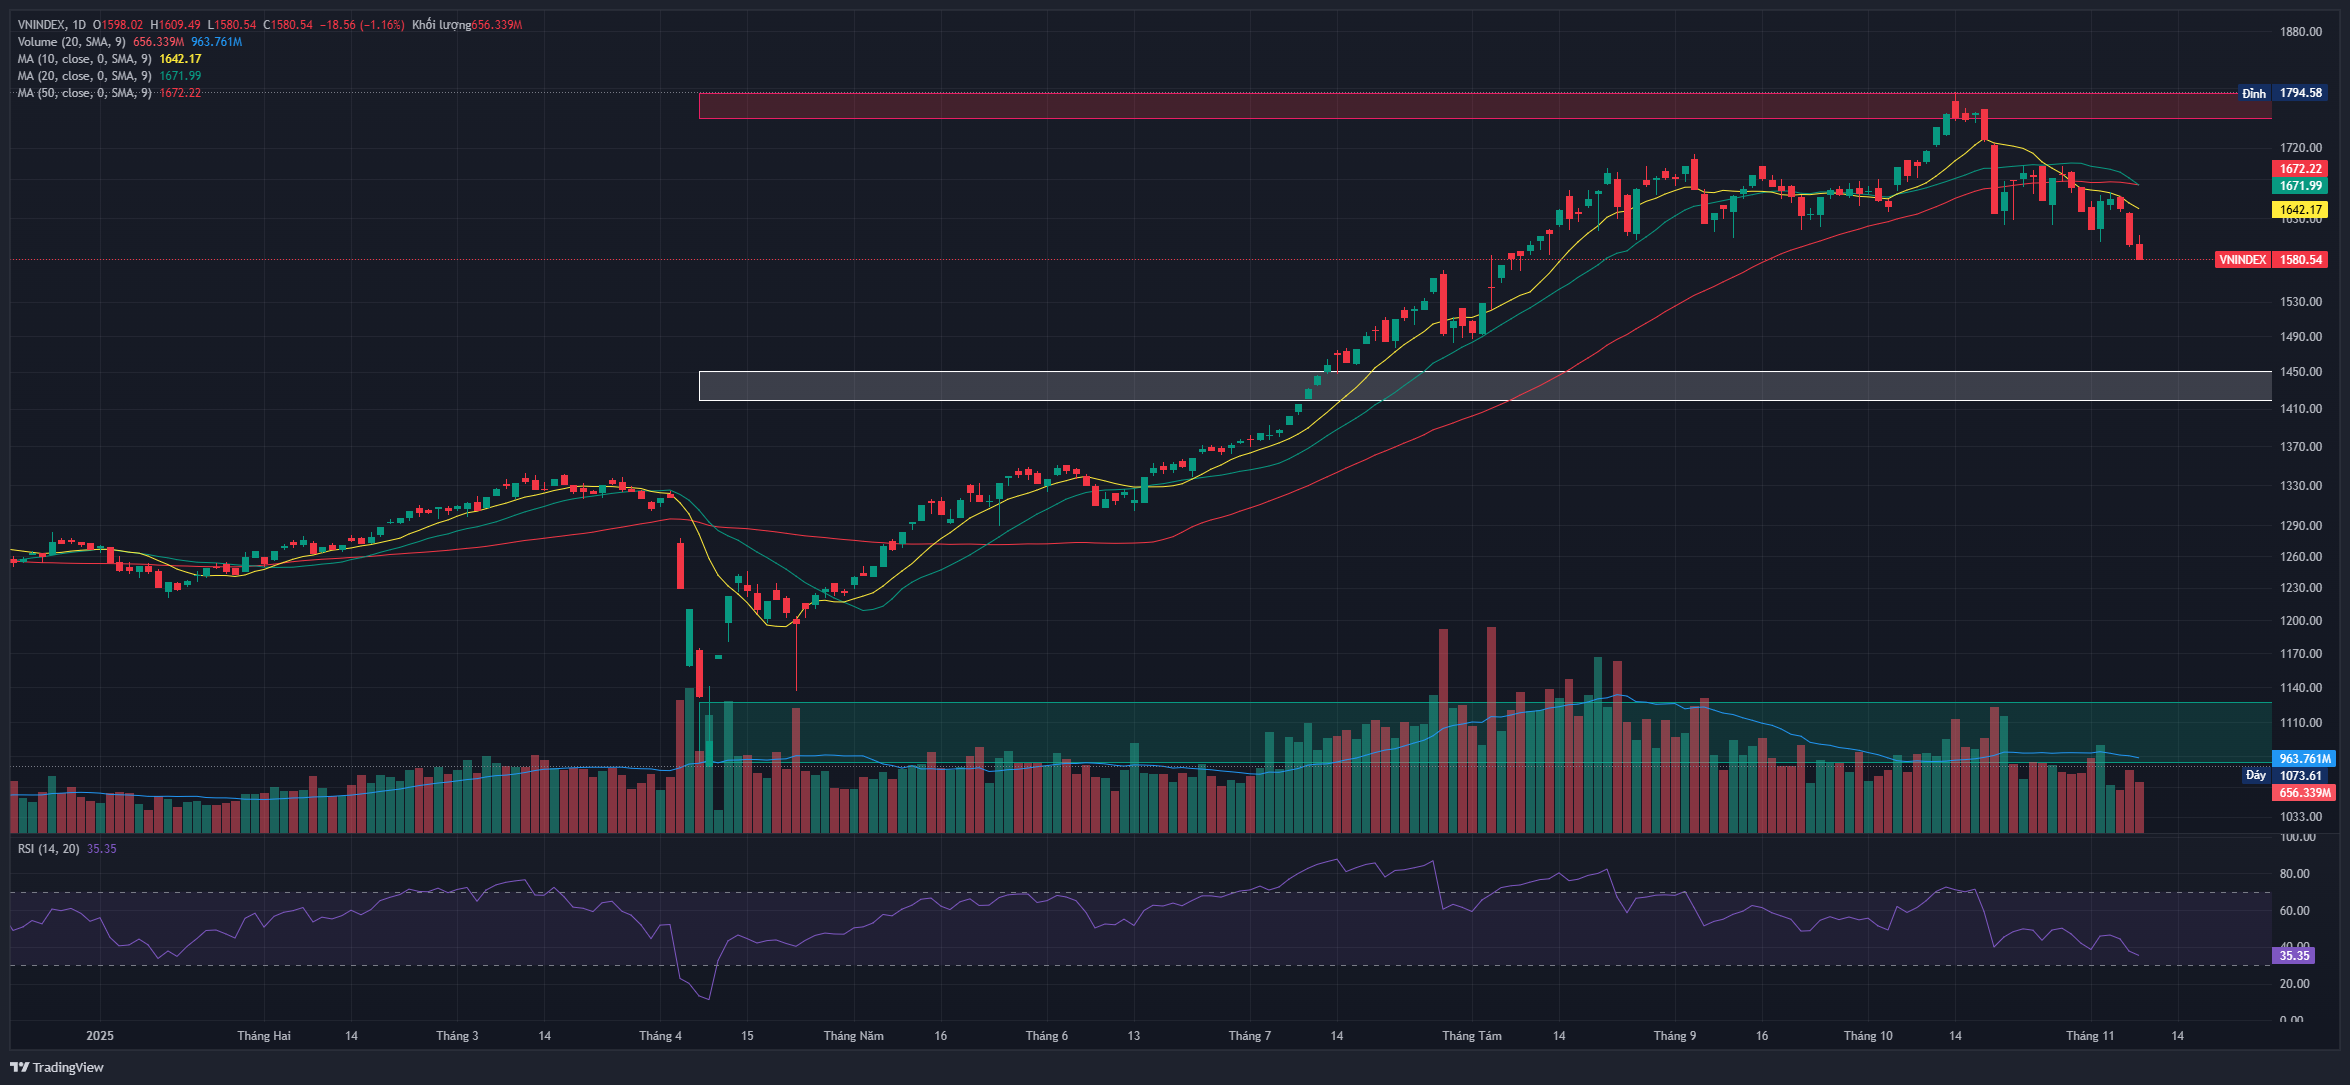This screenshot has width=2350, height=1085.
Task: Select the MA 10 indicator legend
Action: click(x=84, y=59)
